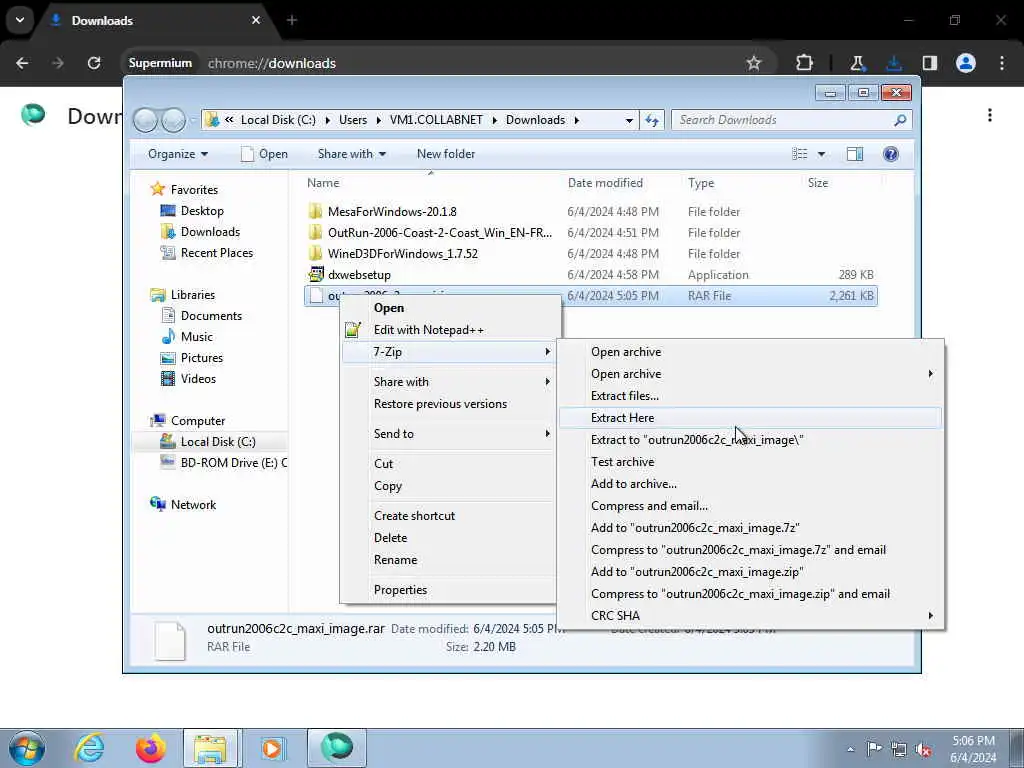Expand the CRC SHA submenu
Screen dimensions: 1024x768
click(x=750, y=616)
